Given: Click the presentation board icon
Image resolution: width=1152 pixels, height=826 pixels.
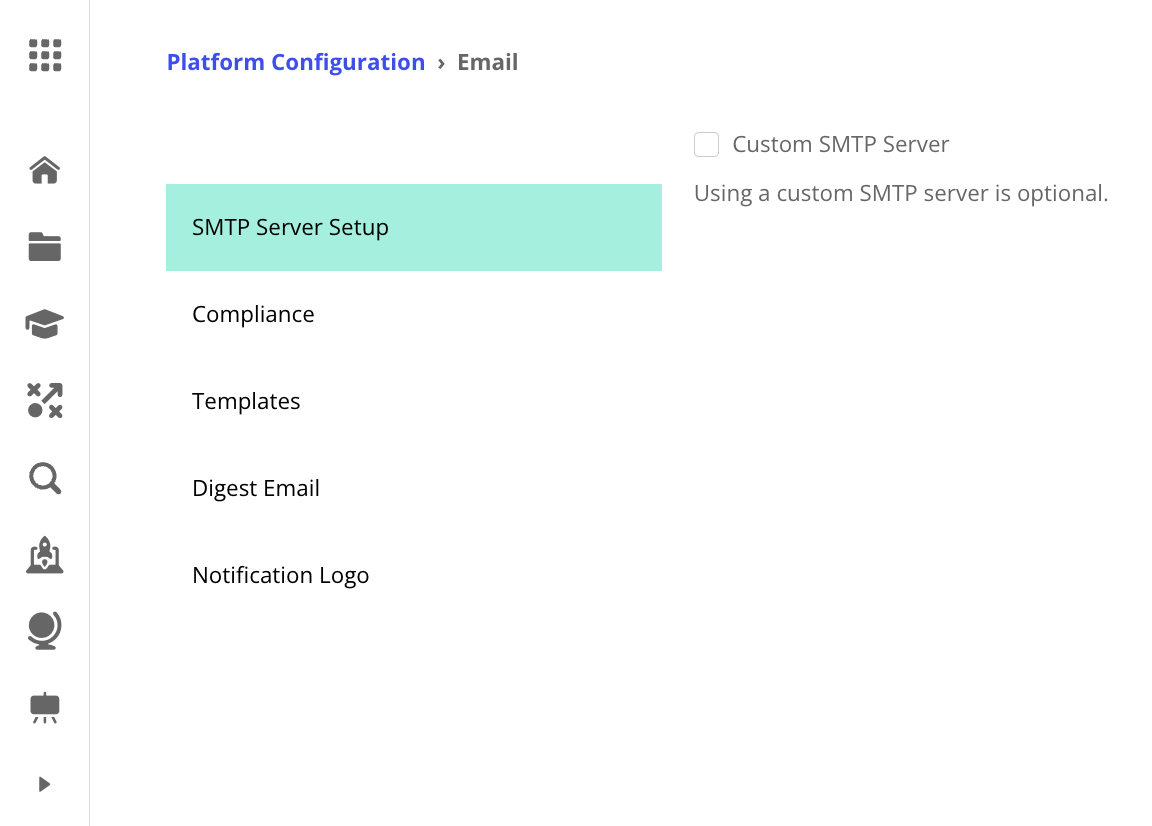Looking at the screenshot, I should click(45, 707).
